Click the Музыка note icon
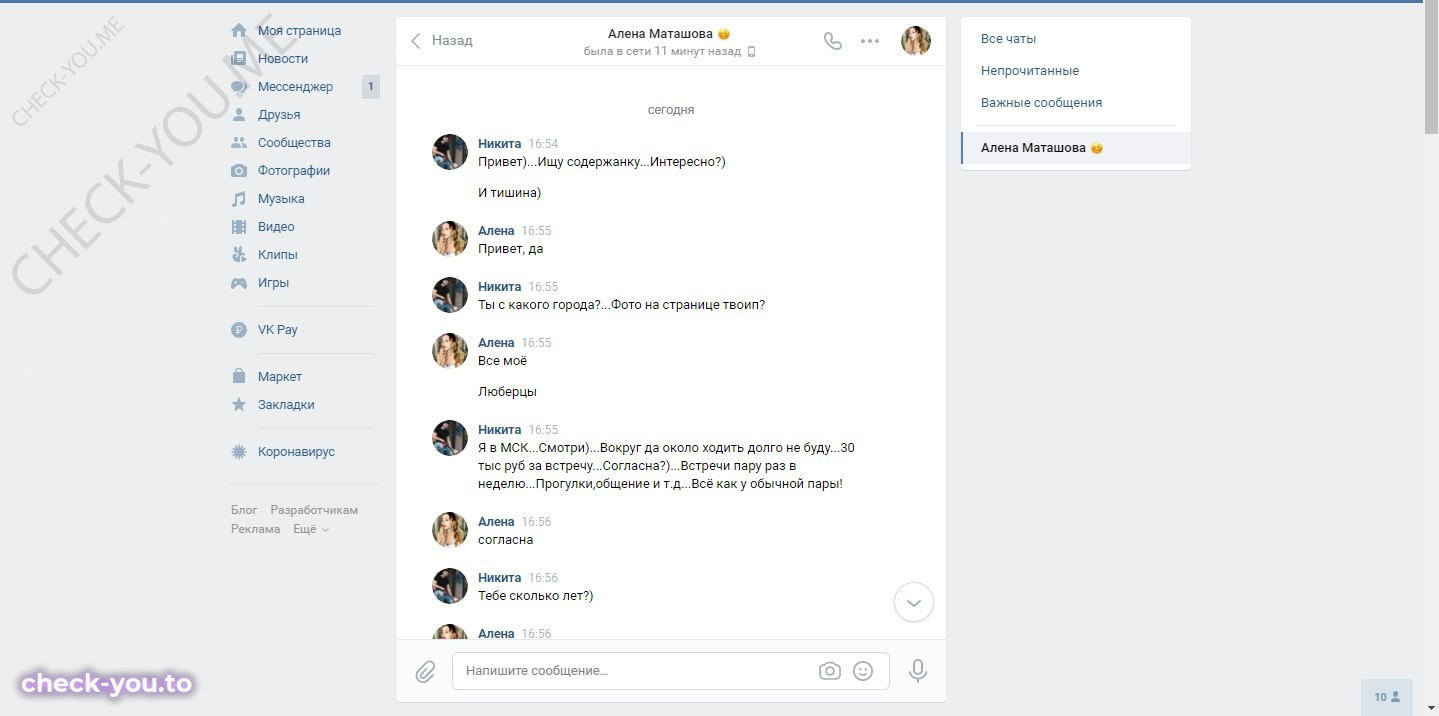The height and width of the screenshot is (716, 1439). [239, 199]
